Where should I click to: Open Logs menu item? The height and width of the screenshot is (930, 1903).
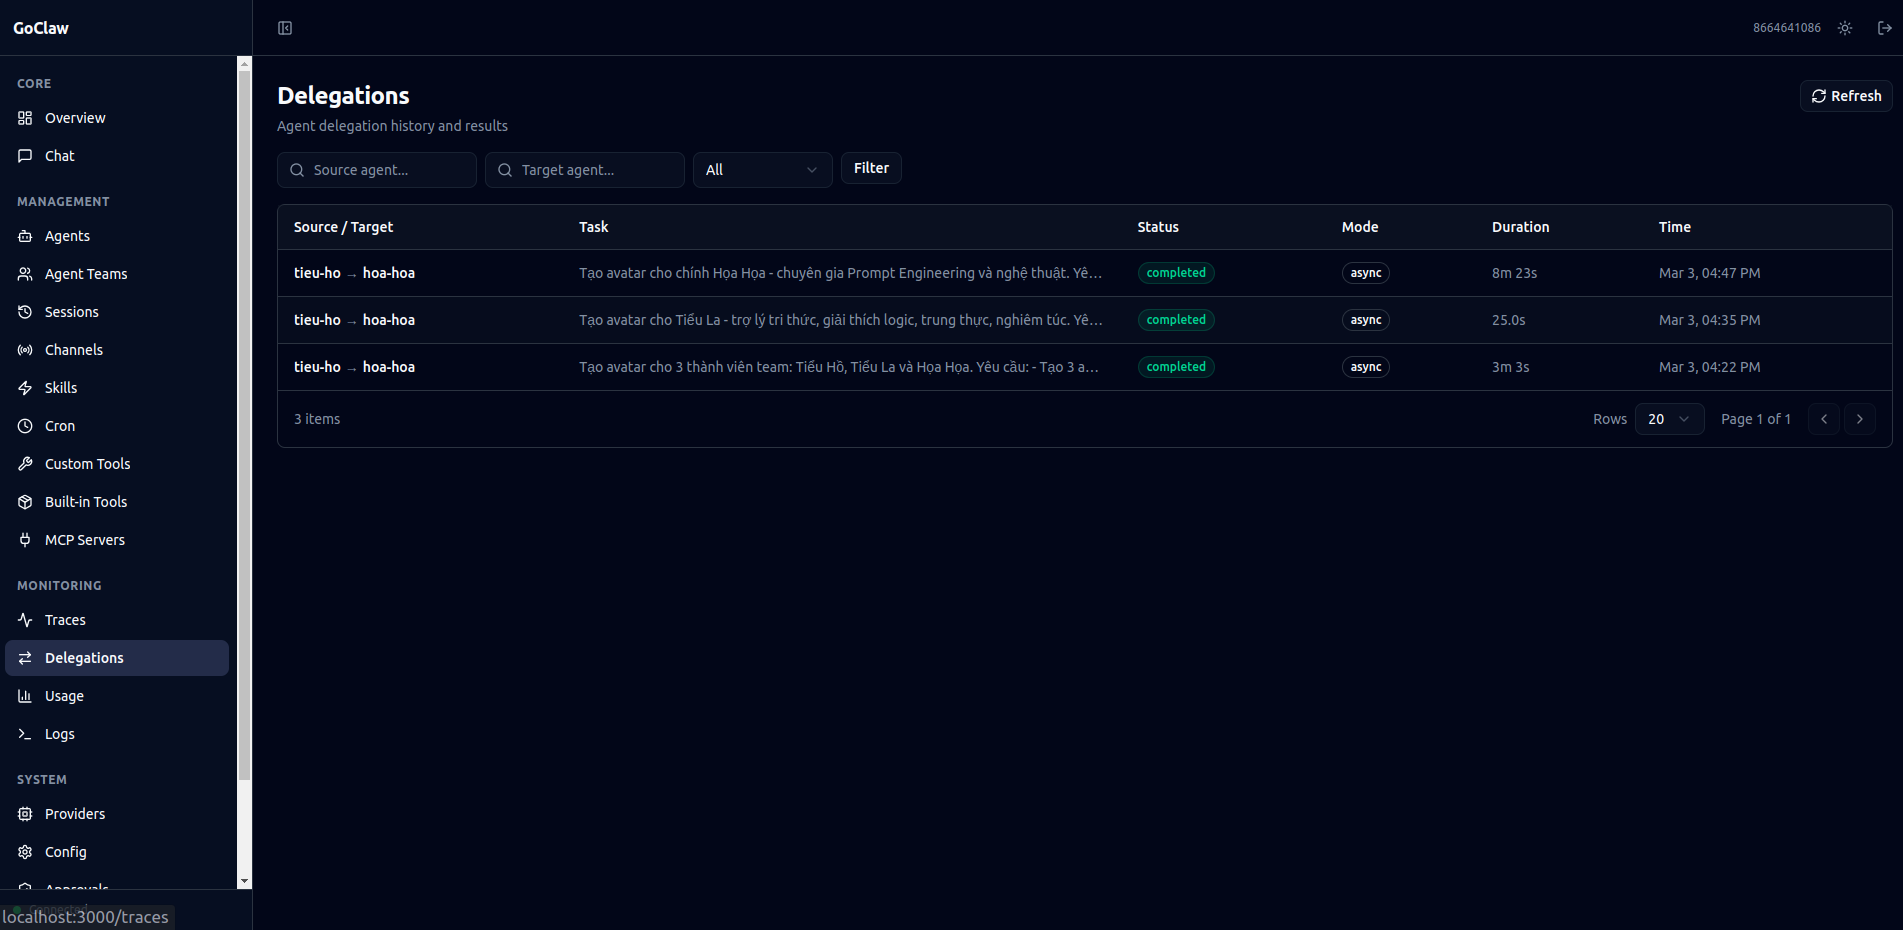60,734
